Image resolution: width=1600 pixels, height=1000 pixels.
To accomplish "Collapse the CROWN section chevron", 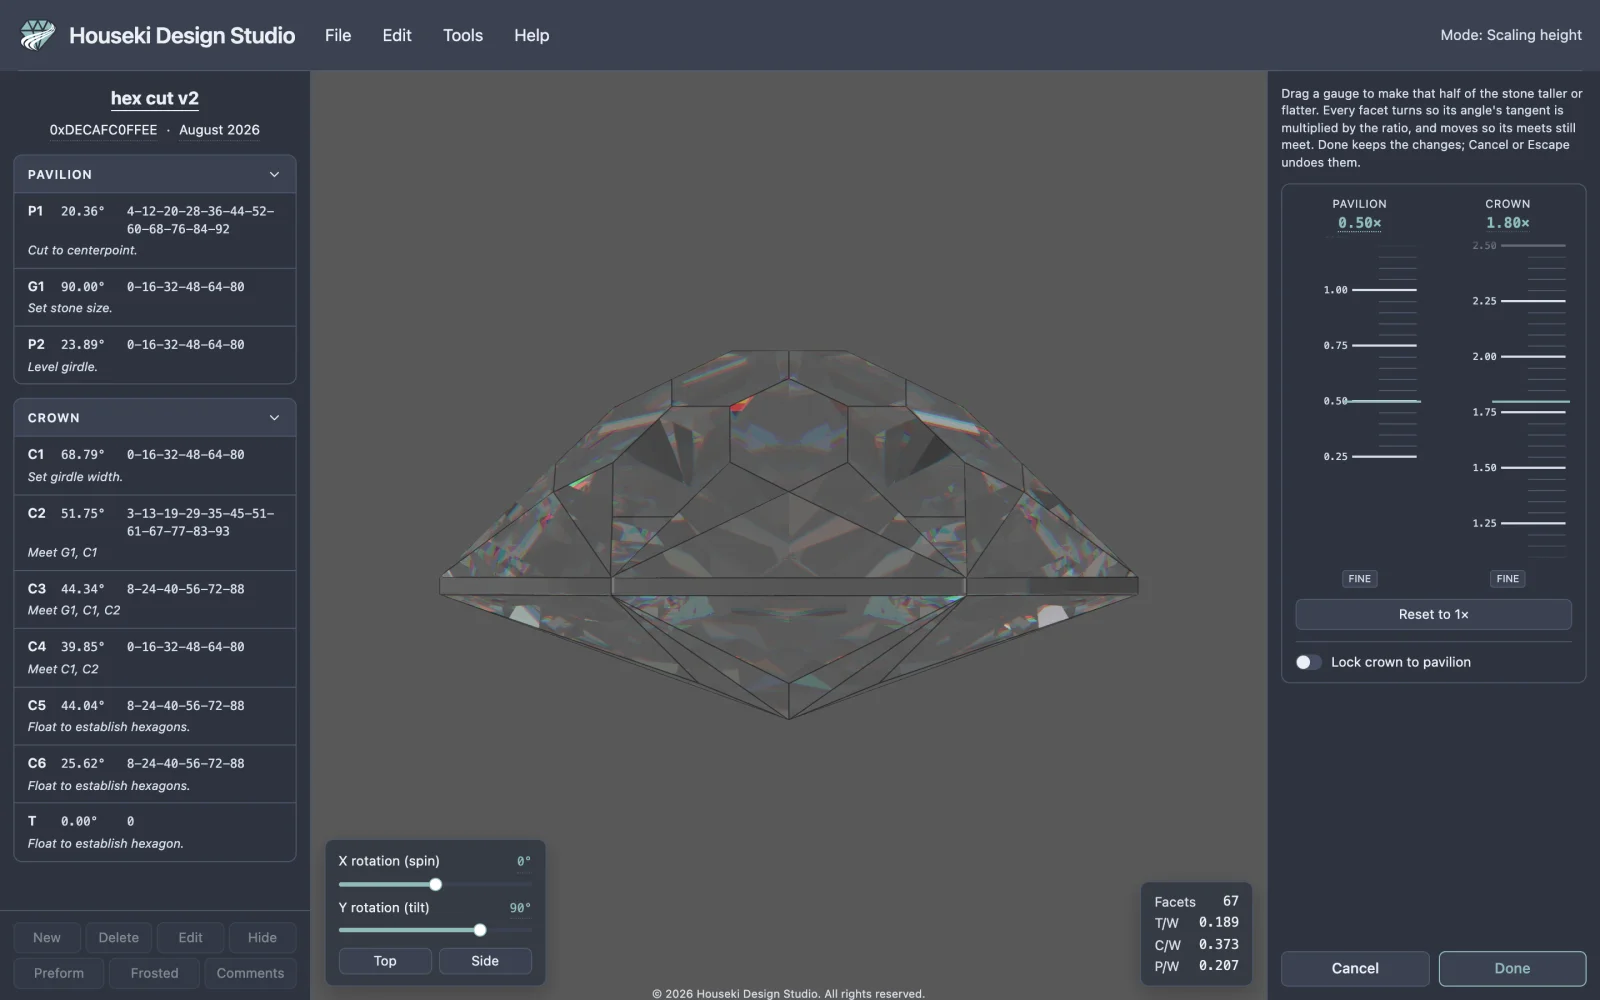I will click(x=274, y=418).
